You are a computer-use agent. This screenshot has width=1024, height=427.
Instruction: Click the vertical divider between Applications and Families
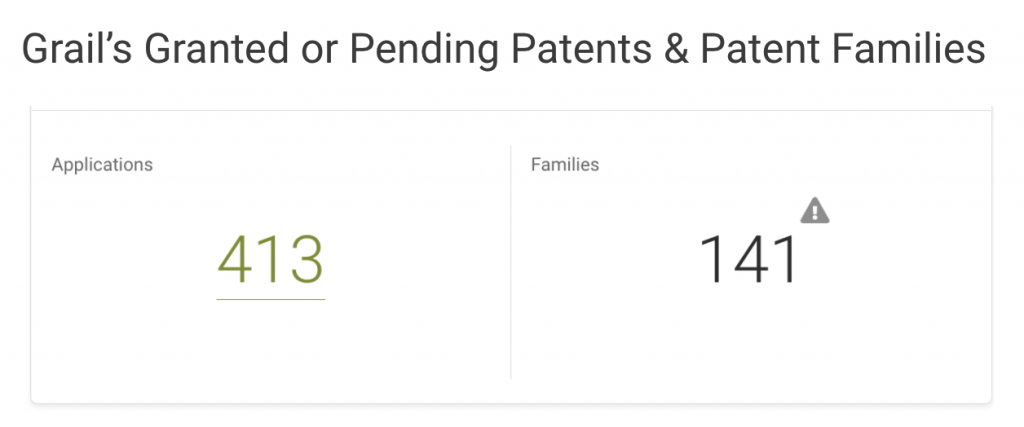click(x=511, y=261)
